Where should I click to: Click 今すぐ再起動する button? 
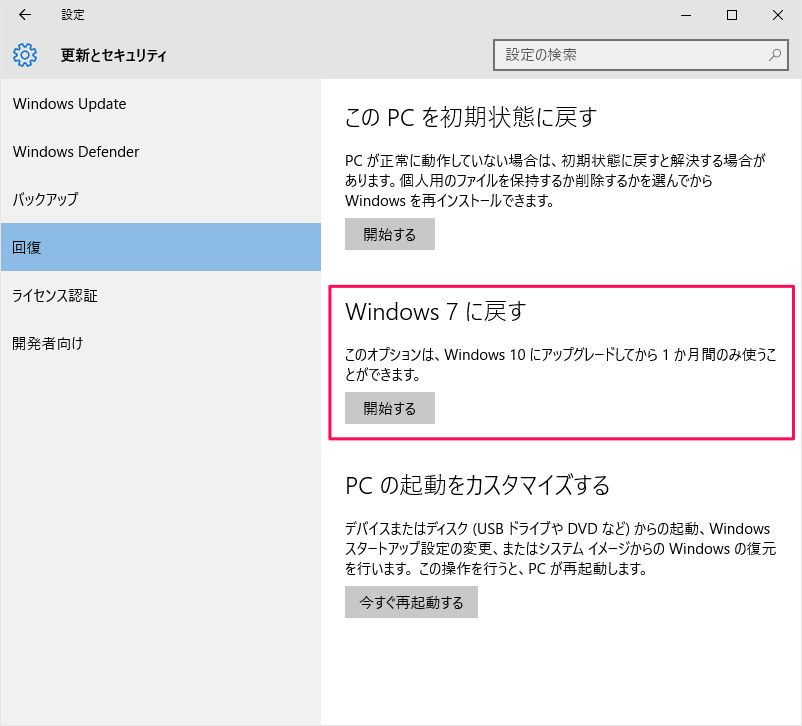pyautogui.click(x=411, y=602)
